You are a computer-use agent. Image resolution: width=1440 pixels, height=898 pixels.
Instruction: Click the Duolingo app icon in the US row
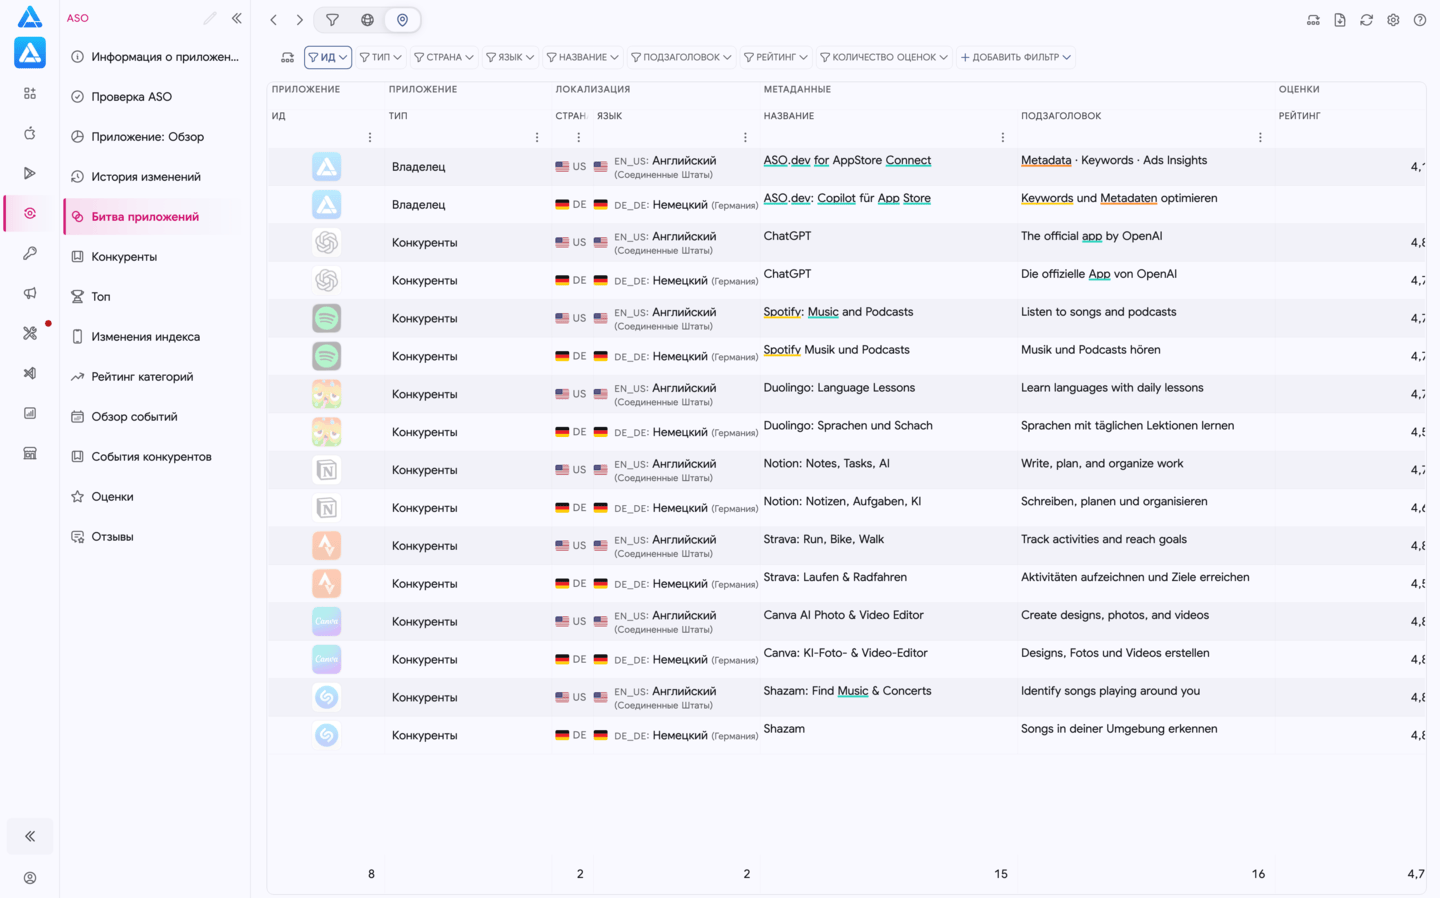tap(326, 394)
